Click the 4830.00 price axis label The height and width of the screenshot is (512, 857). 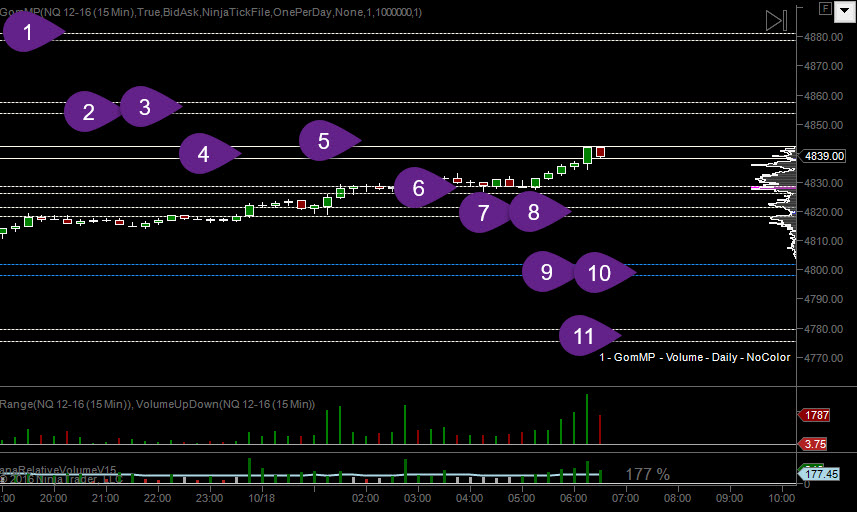tap(823, 183)
